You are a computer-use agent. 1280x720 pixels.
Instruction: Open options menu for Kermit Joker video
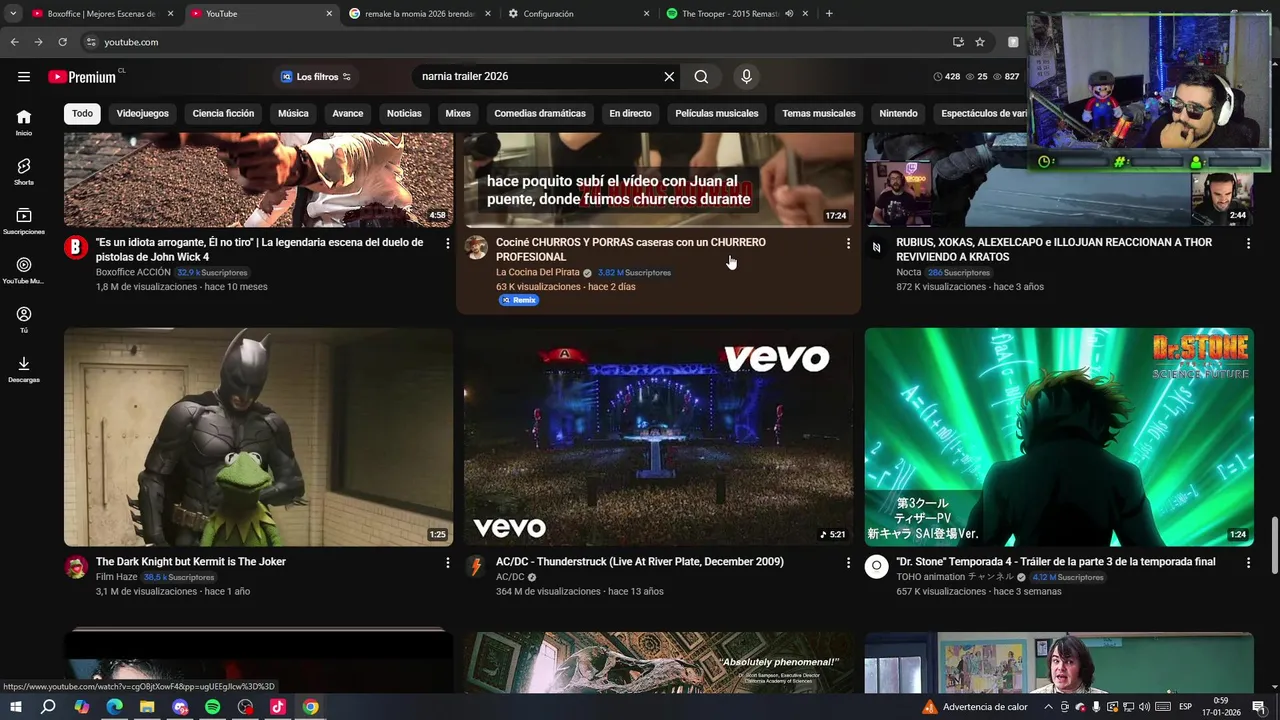point(448,563)
